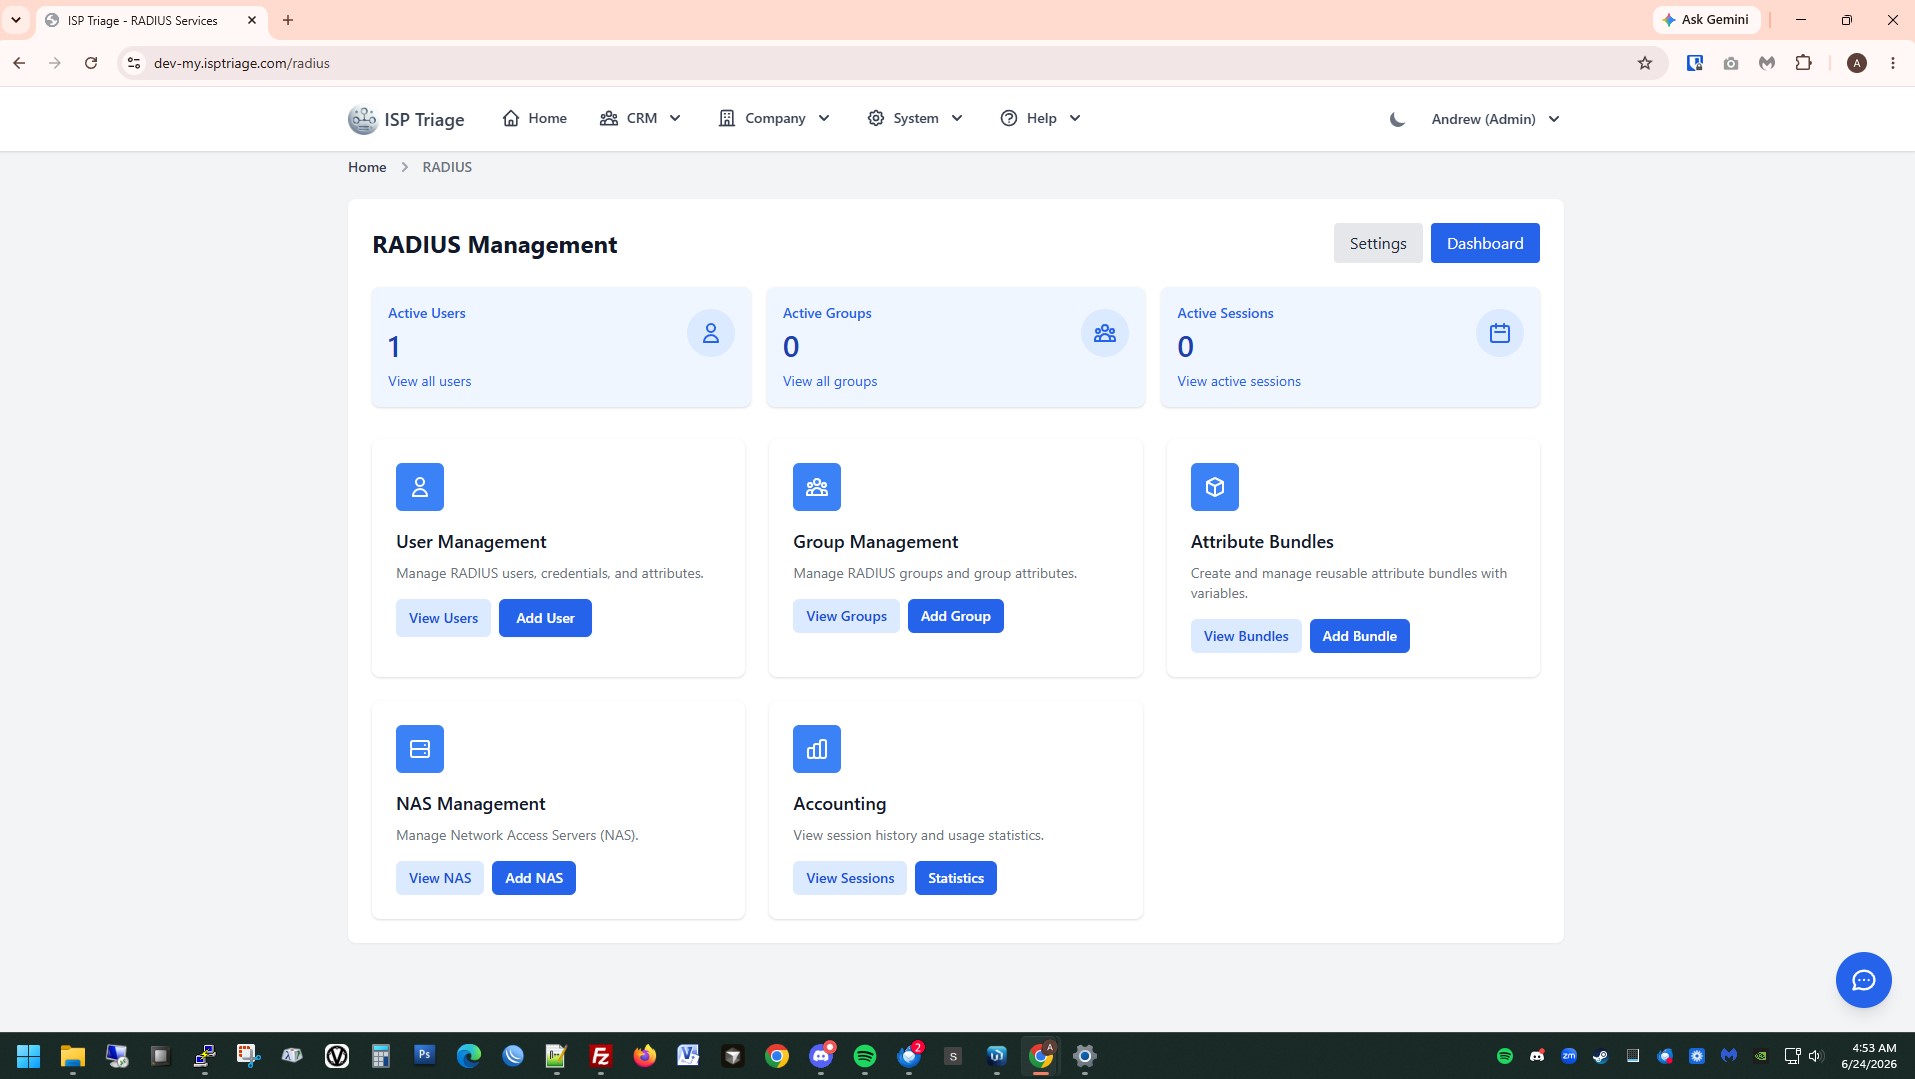Click the Active Sessions calendar icon

1500,333
